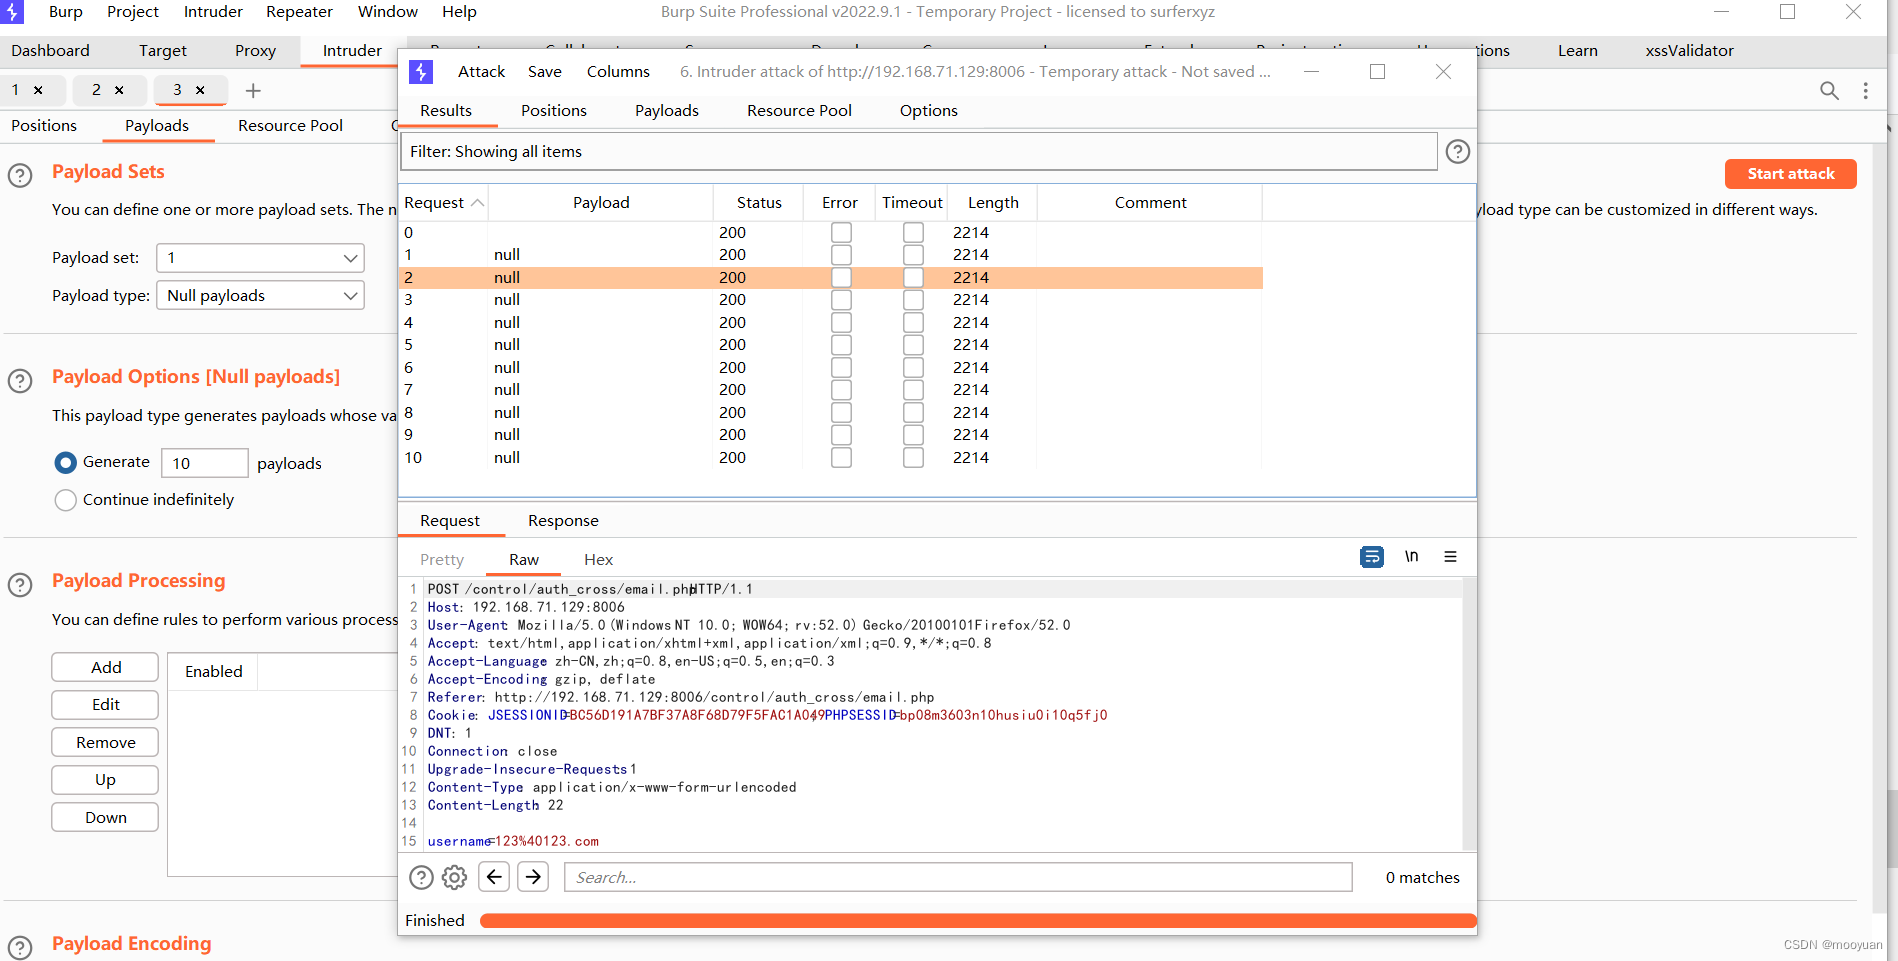Toggle Error checkbox for request 0
The image size is (1898, 961).
[841, 232]
